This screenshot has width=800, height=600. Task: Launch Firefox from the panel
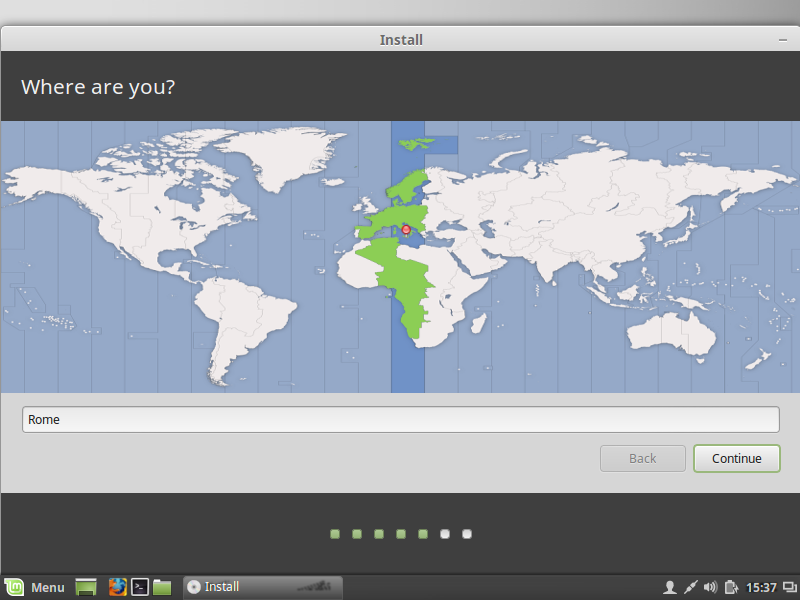[117, 587]
